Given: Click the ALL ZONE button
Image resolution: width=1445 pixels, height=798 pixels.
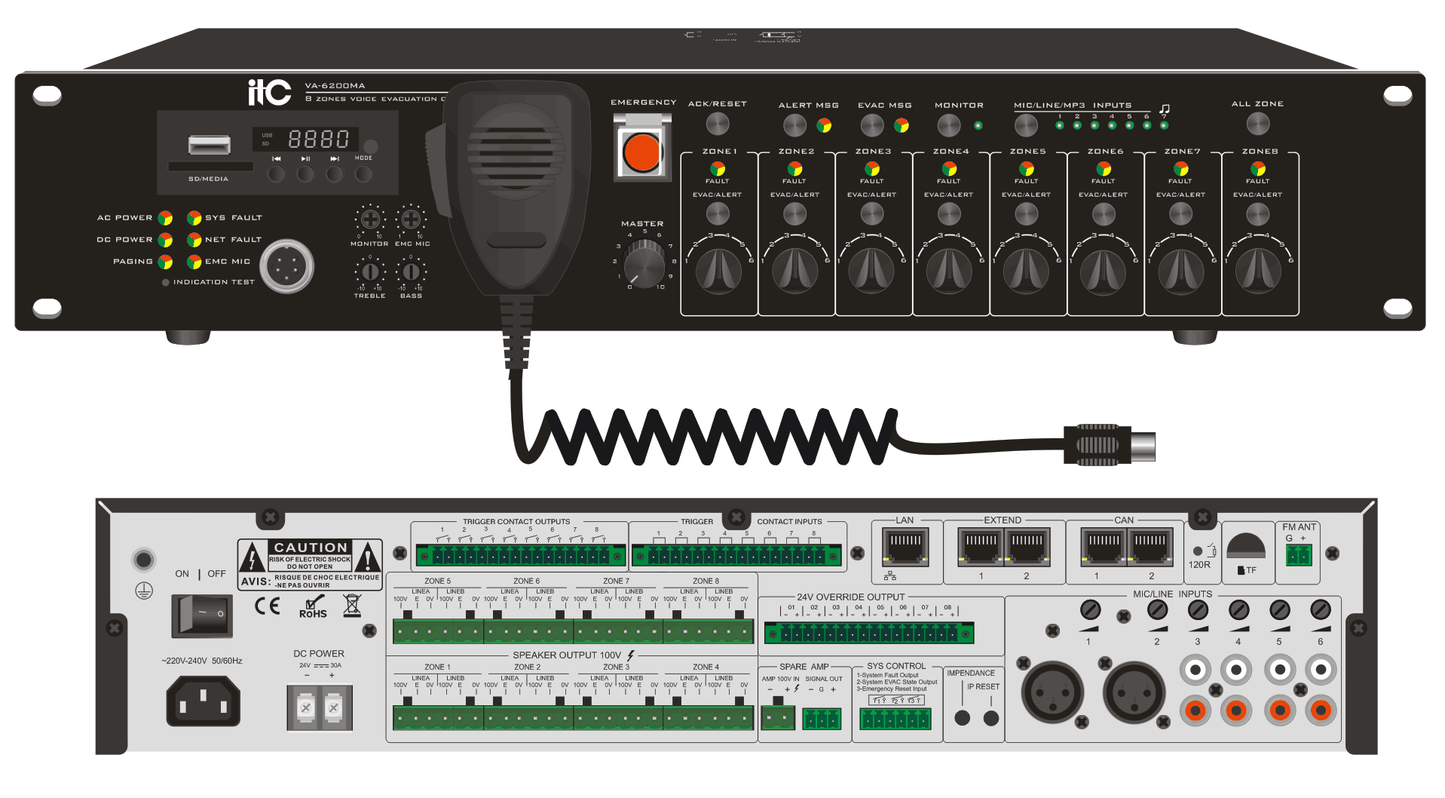Looking at the screenshot, I should 1258,124.
